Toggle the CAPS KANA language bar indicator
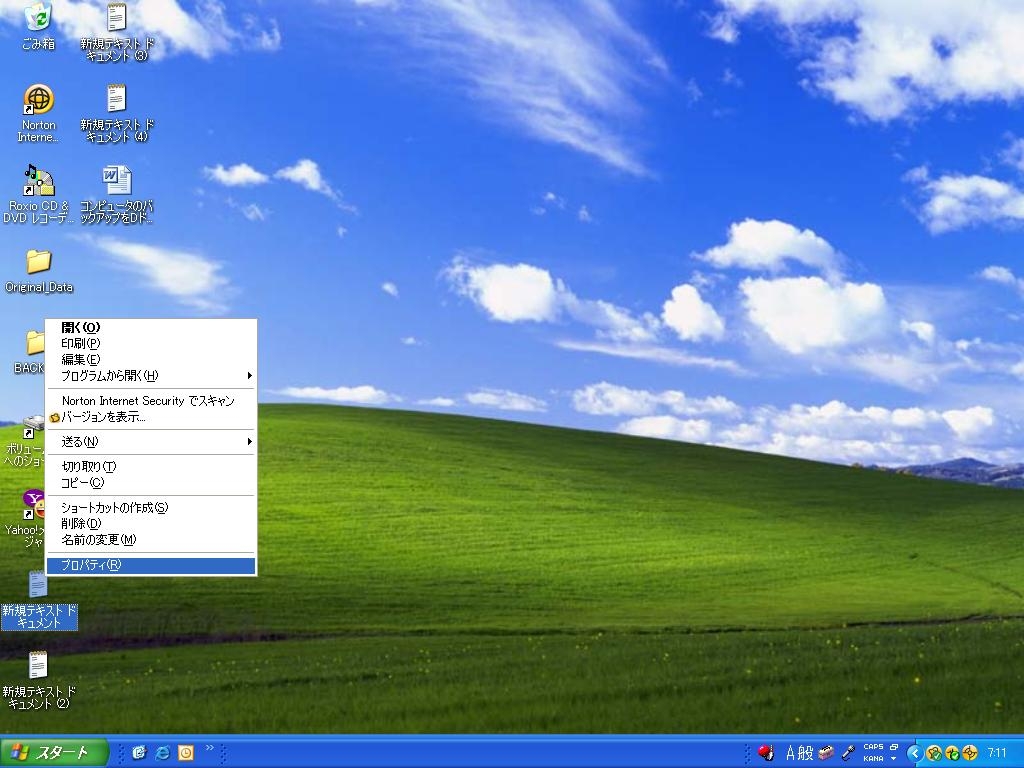The width and height of the screenshot is (1024, 768). 873,753
